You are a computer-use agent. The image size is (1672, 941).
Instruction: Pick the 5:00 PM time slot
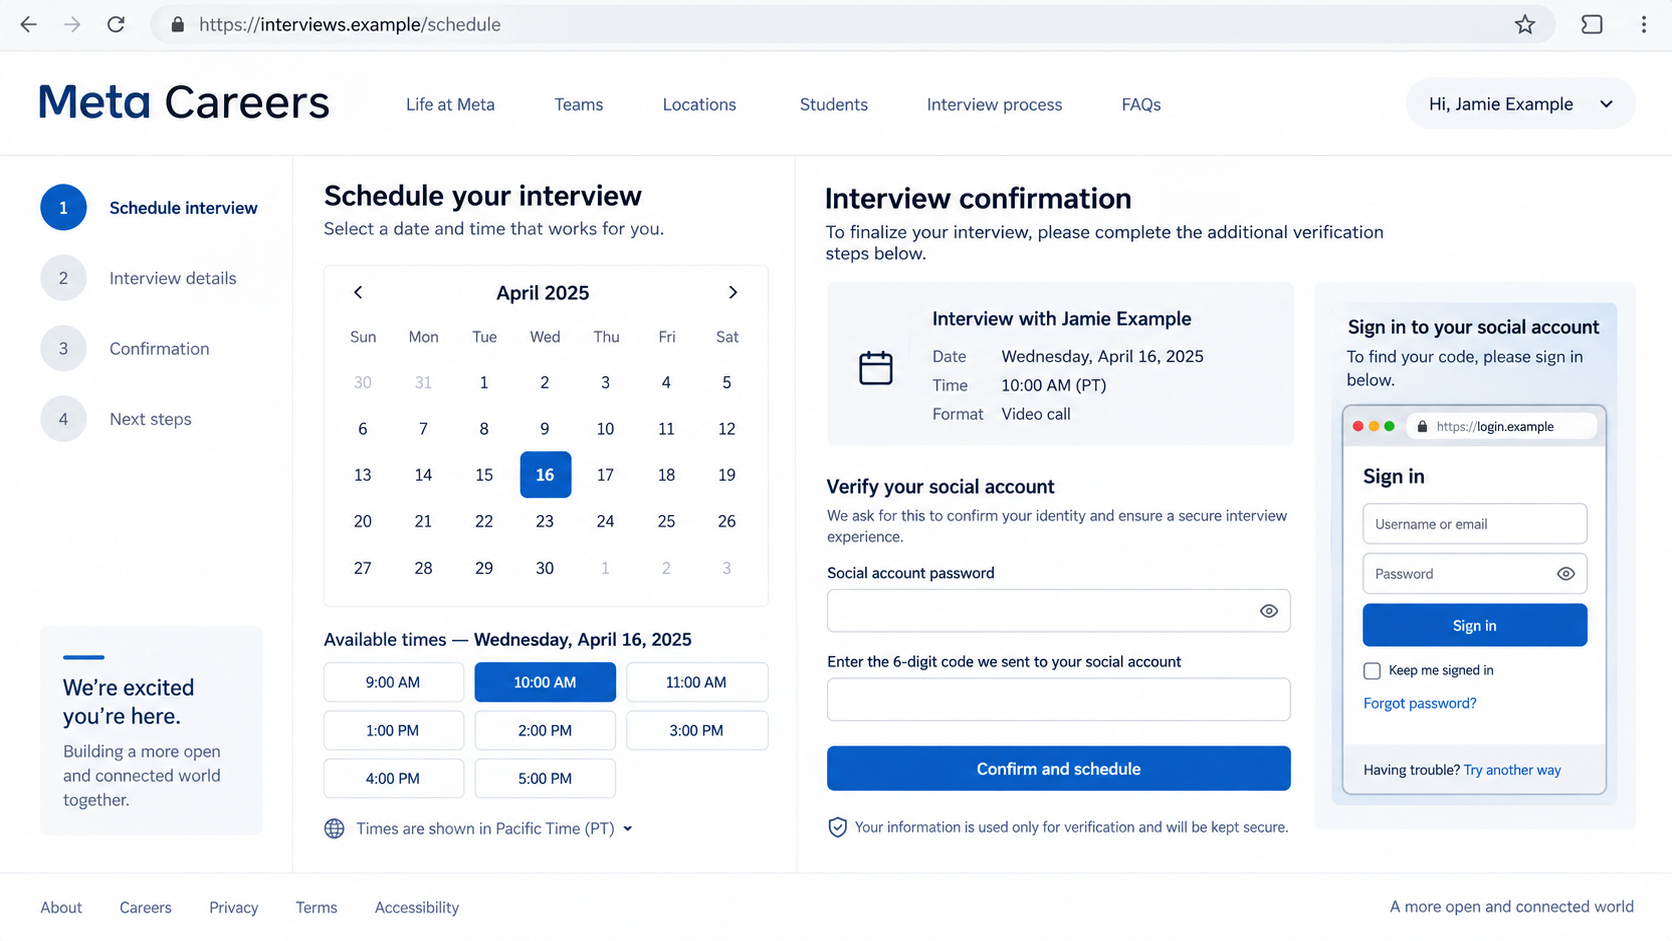545,778
